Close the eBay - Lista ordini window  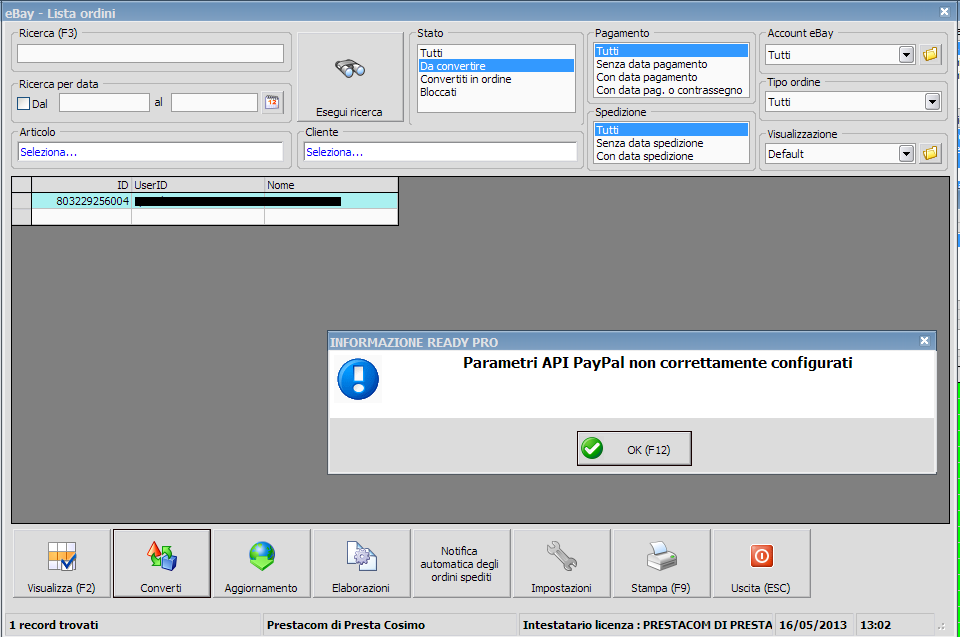[944, 11]
